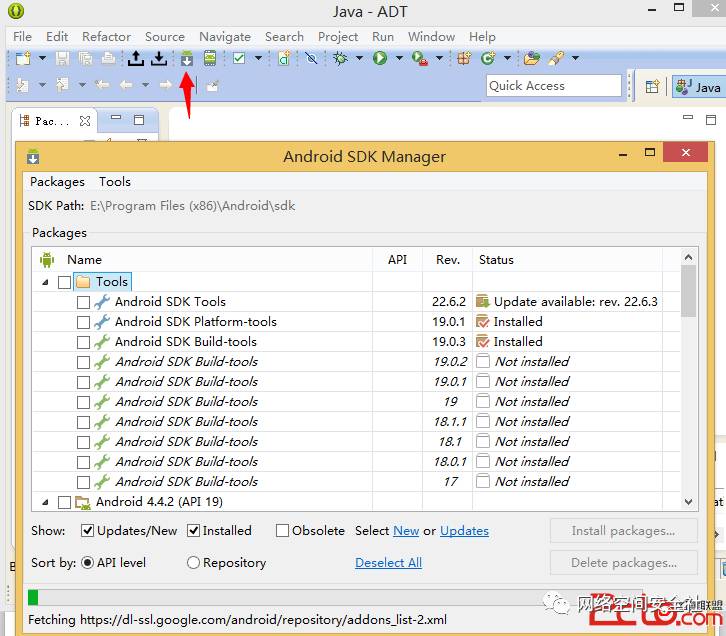Uncheck the Updates/New show filter
This screenshot has width=726, height=636.
point(87,530)
